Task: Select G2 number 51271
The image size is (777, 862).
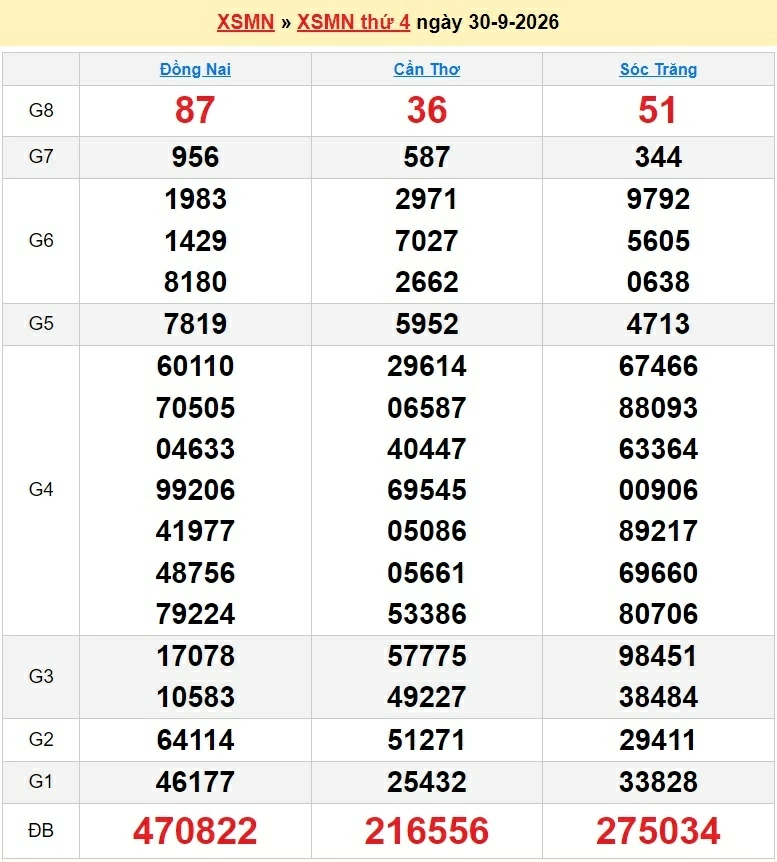Action: (427, 740)
